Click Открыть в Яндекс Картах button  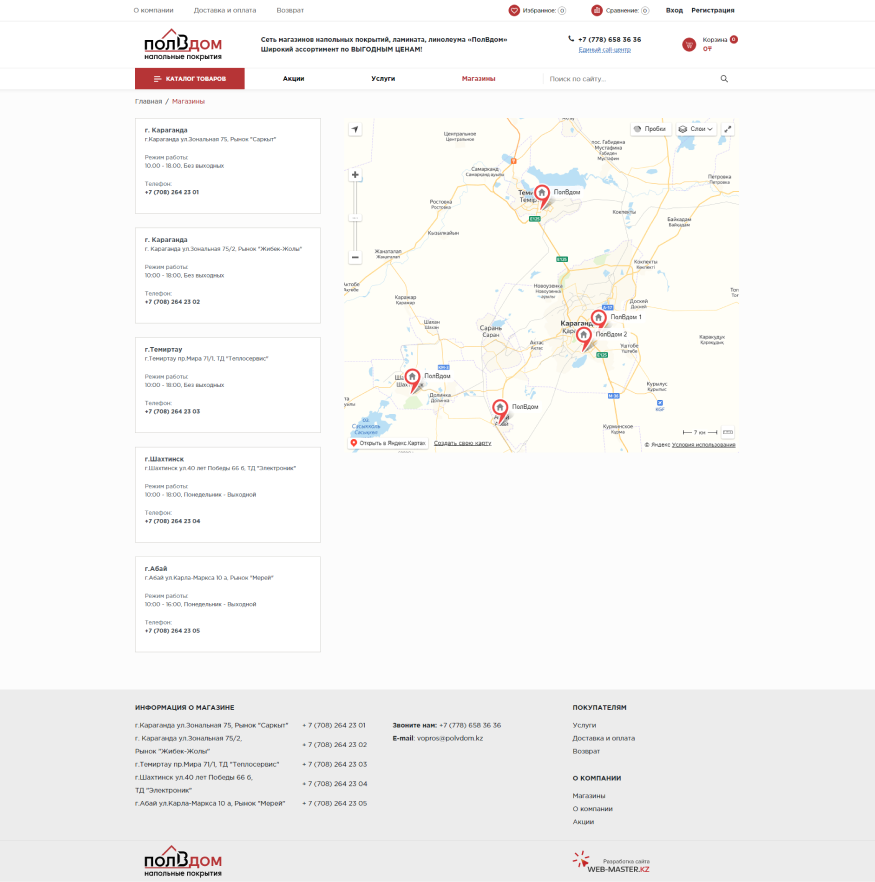pos(388,443)
